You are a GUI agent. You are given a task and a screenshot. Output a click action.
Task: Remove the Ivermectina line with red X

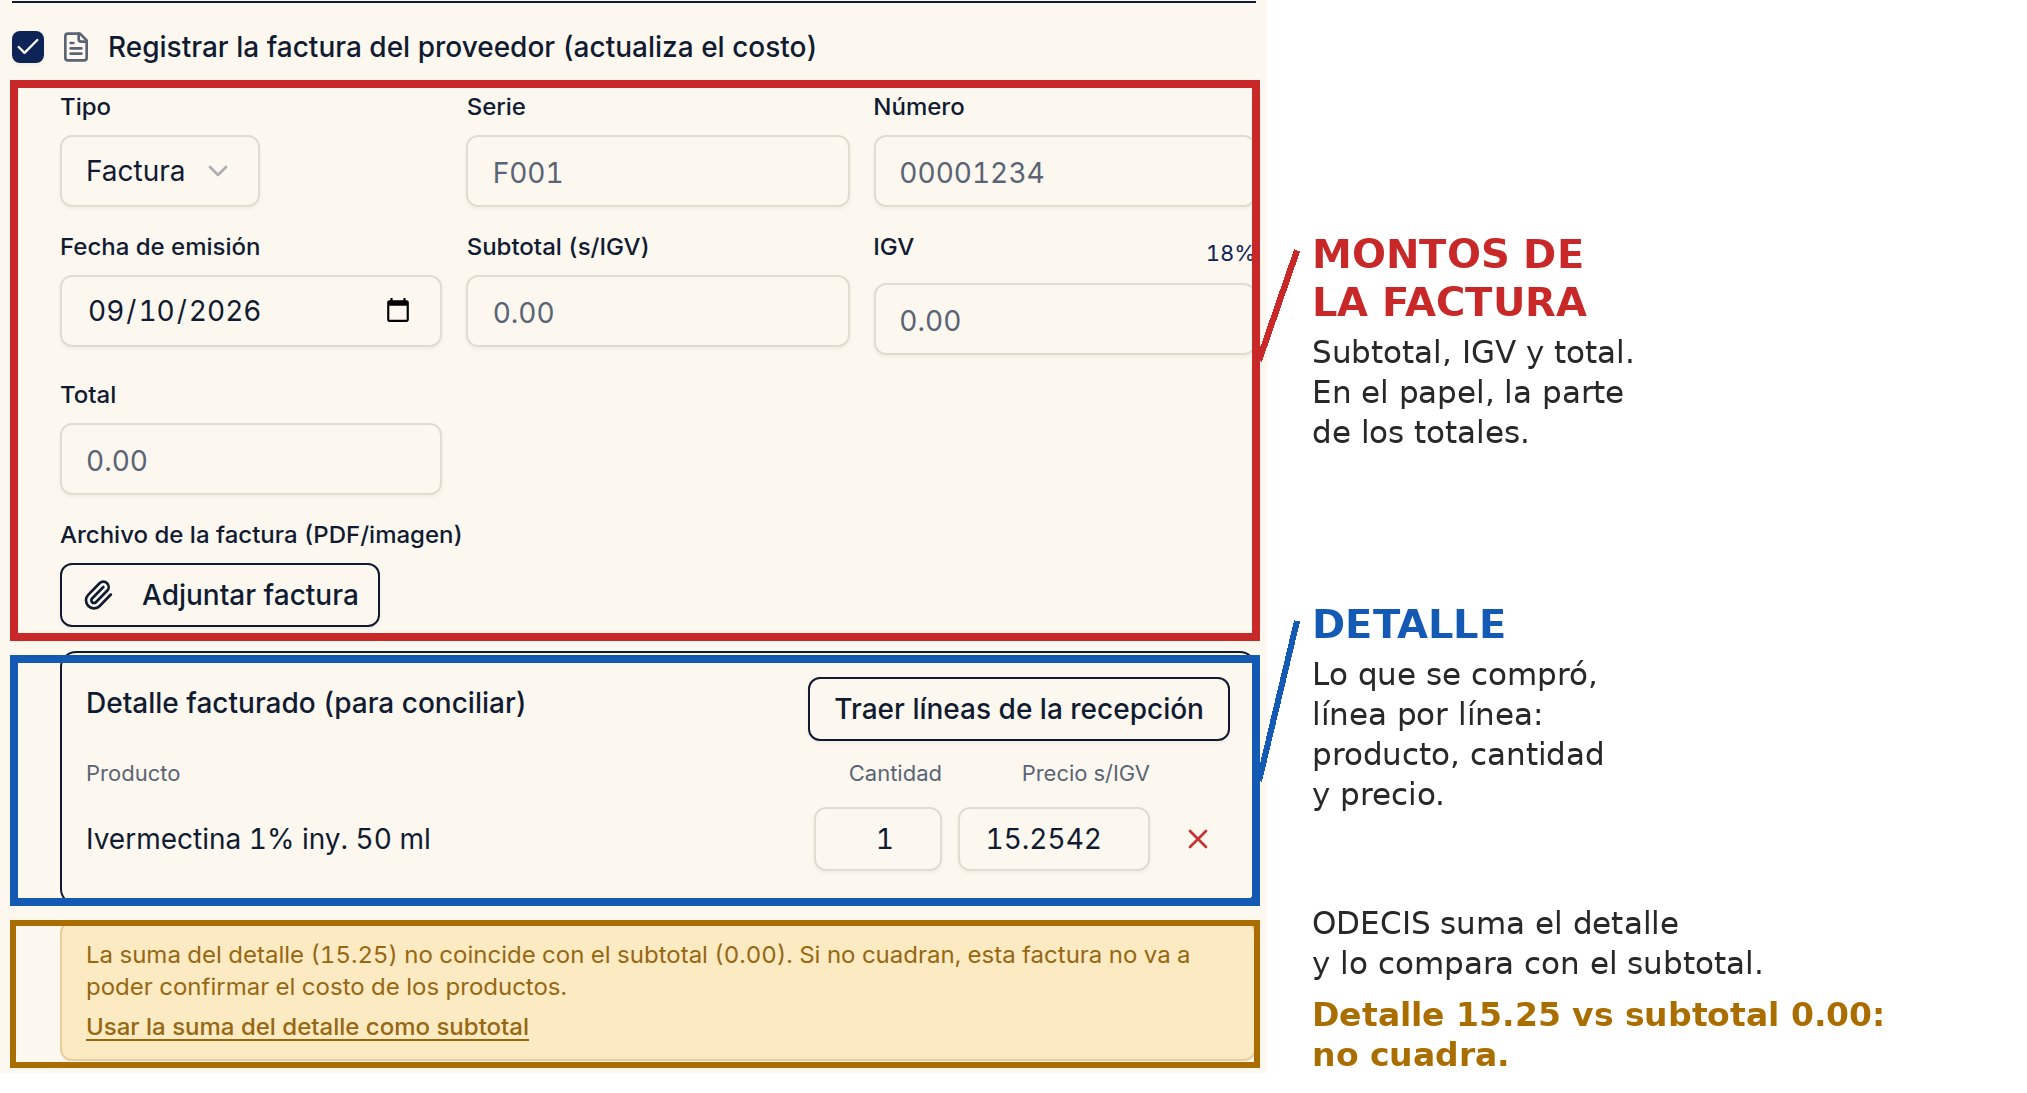click(x=1198, y=839)
